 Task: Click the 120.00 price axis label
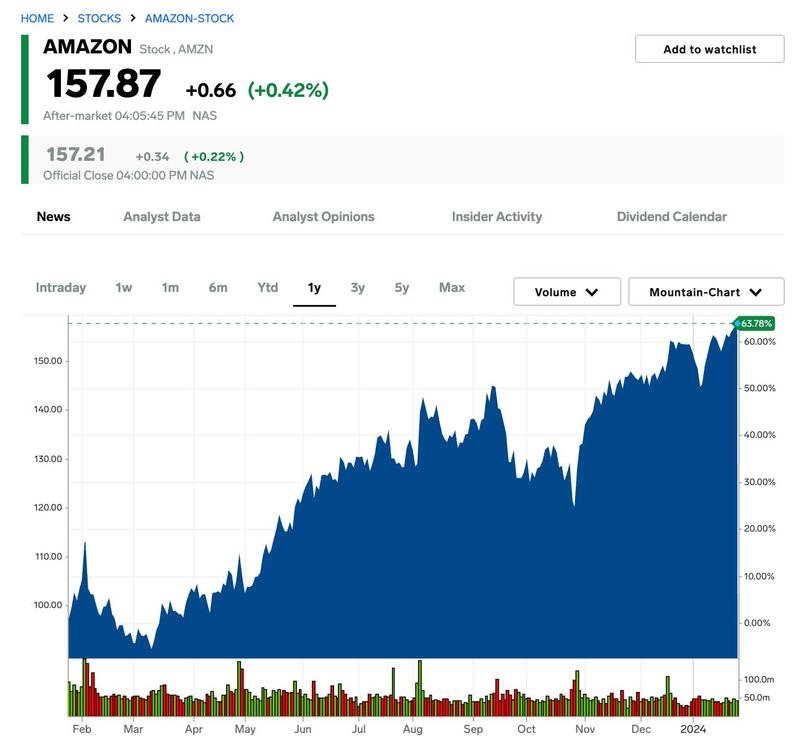click(x=48, y=507)
